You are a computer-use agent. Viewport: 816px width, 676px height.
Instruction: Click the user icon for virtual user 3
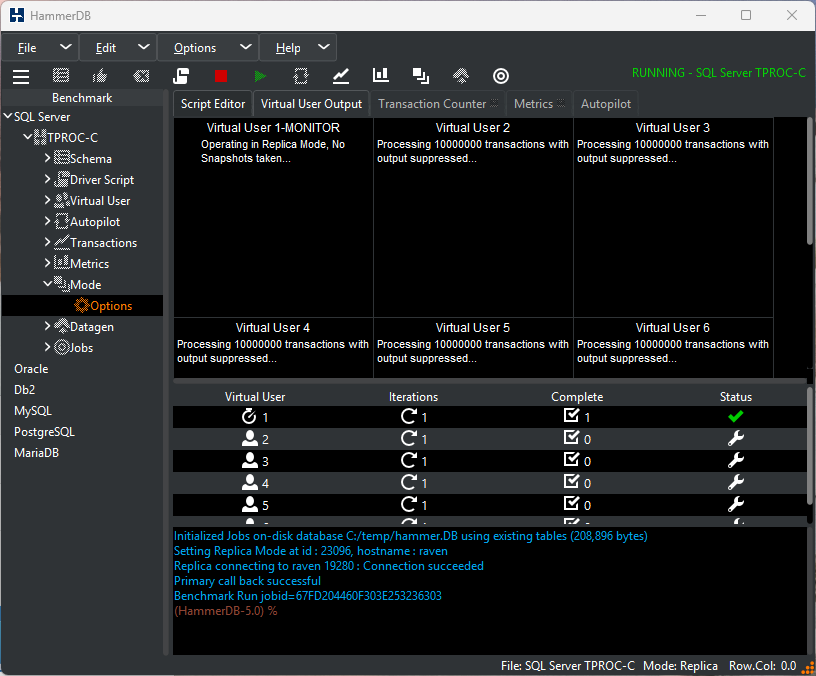click(x=250, y=461)
